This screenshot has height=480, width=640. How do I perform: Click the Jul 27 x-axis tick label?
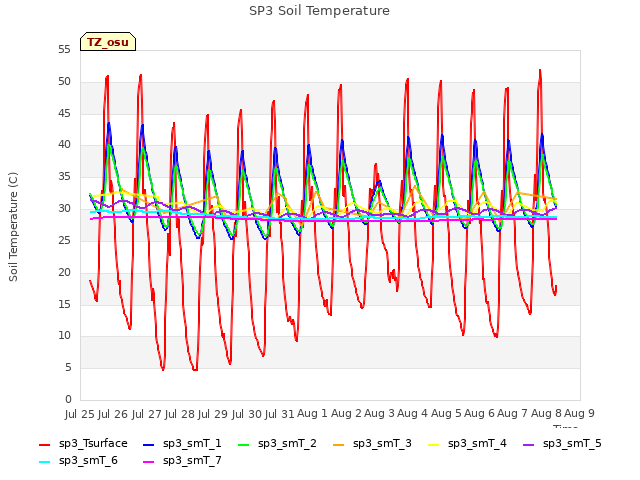click(146, 414)
